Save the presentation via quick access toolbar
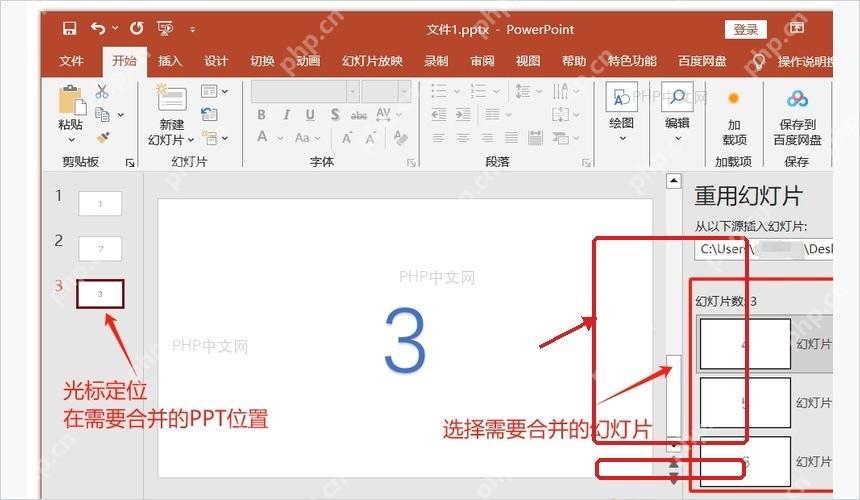The width and height of the screenshot is (860, 500). coord(70,29)
